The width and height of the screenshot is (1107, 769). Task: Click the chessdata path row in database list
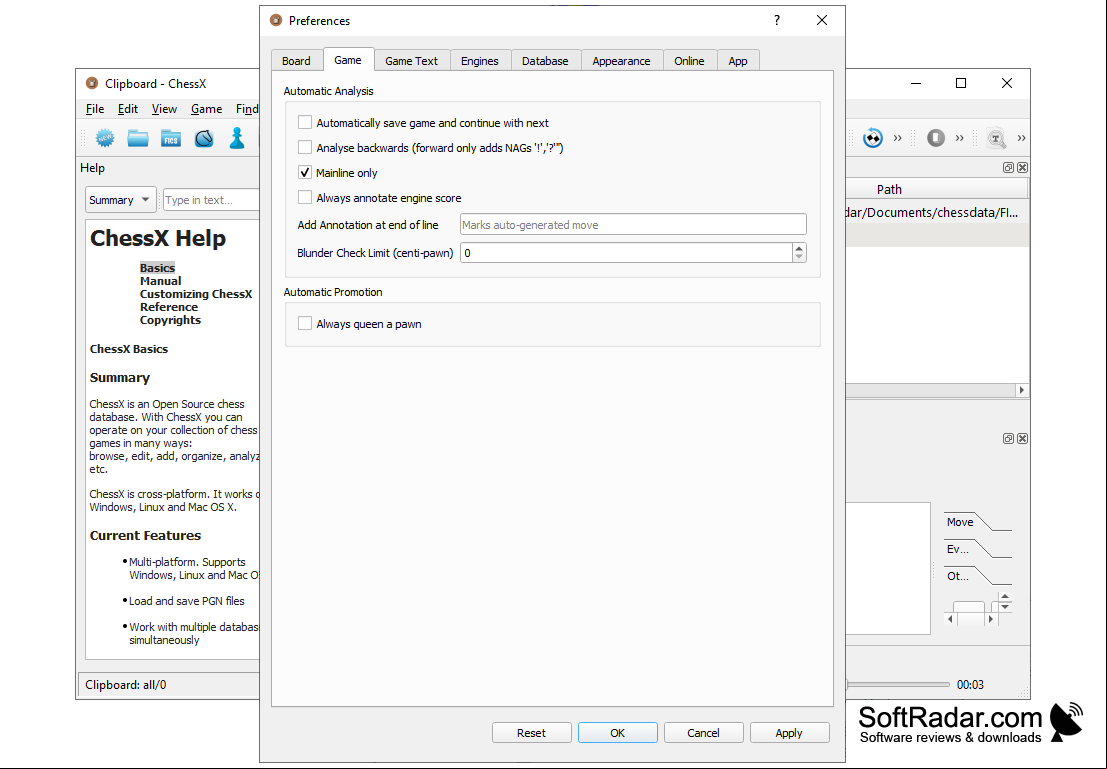(936, 213)
